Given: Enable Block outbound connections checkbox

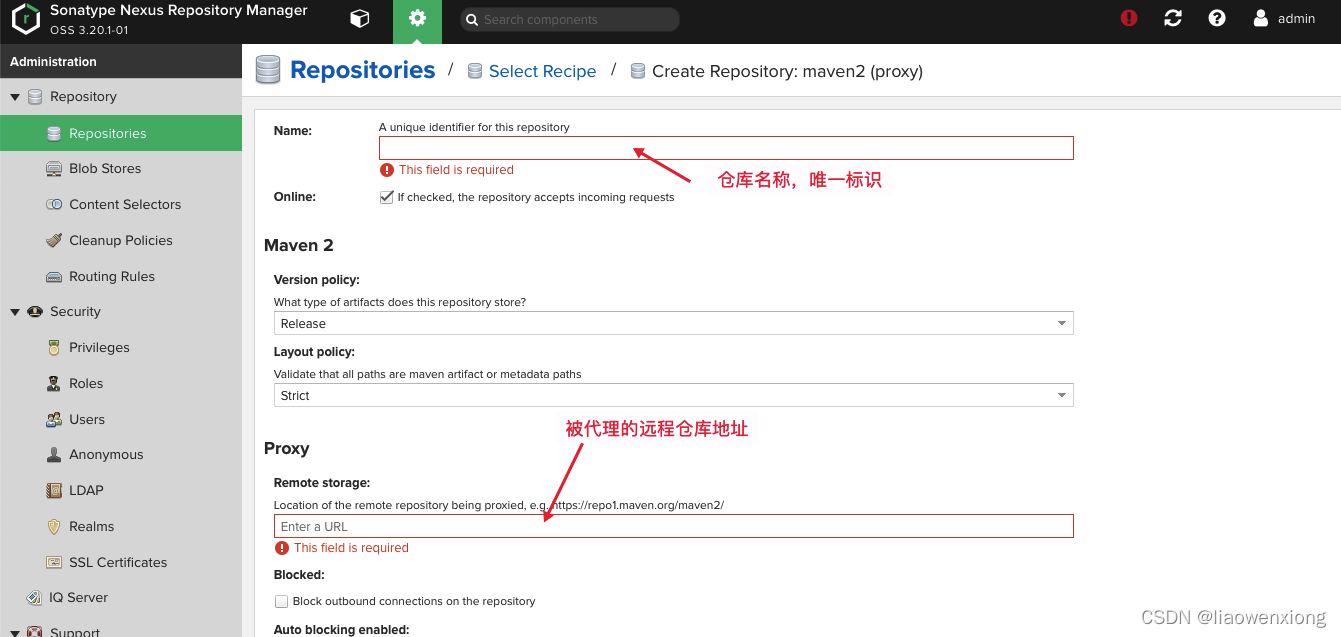Looking at the screenshot, I should point(282,602).
